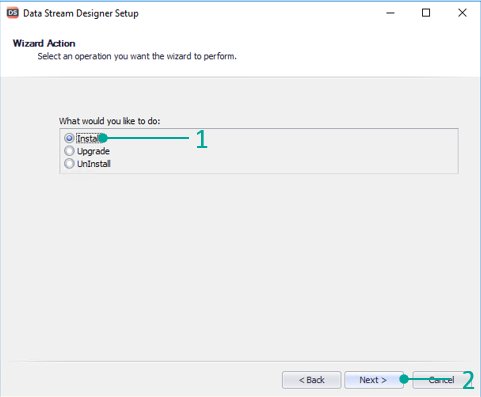This screenshot has height=397, width=481.
Task: Click the UnInstall option label text
Action: 94,164
